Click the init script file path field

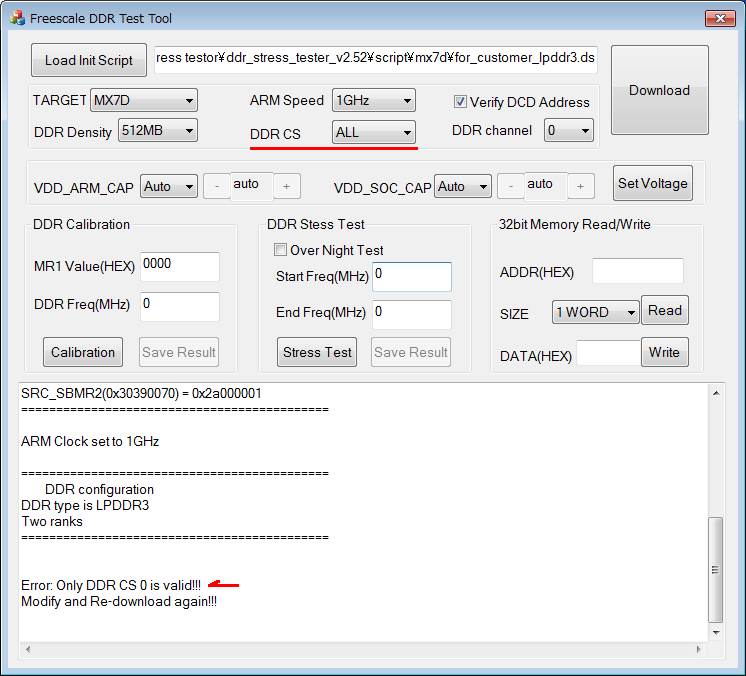(375, 59)
